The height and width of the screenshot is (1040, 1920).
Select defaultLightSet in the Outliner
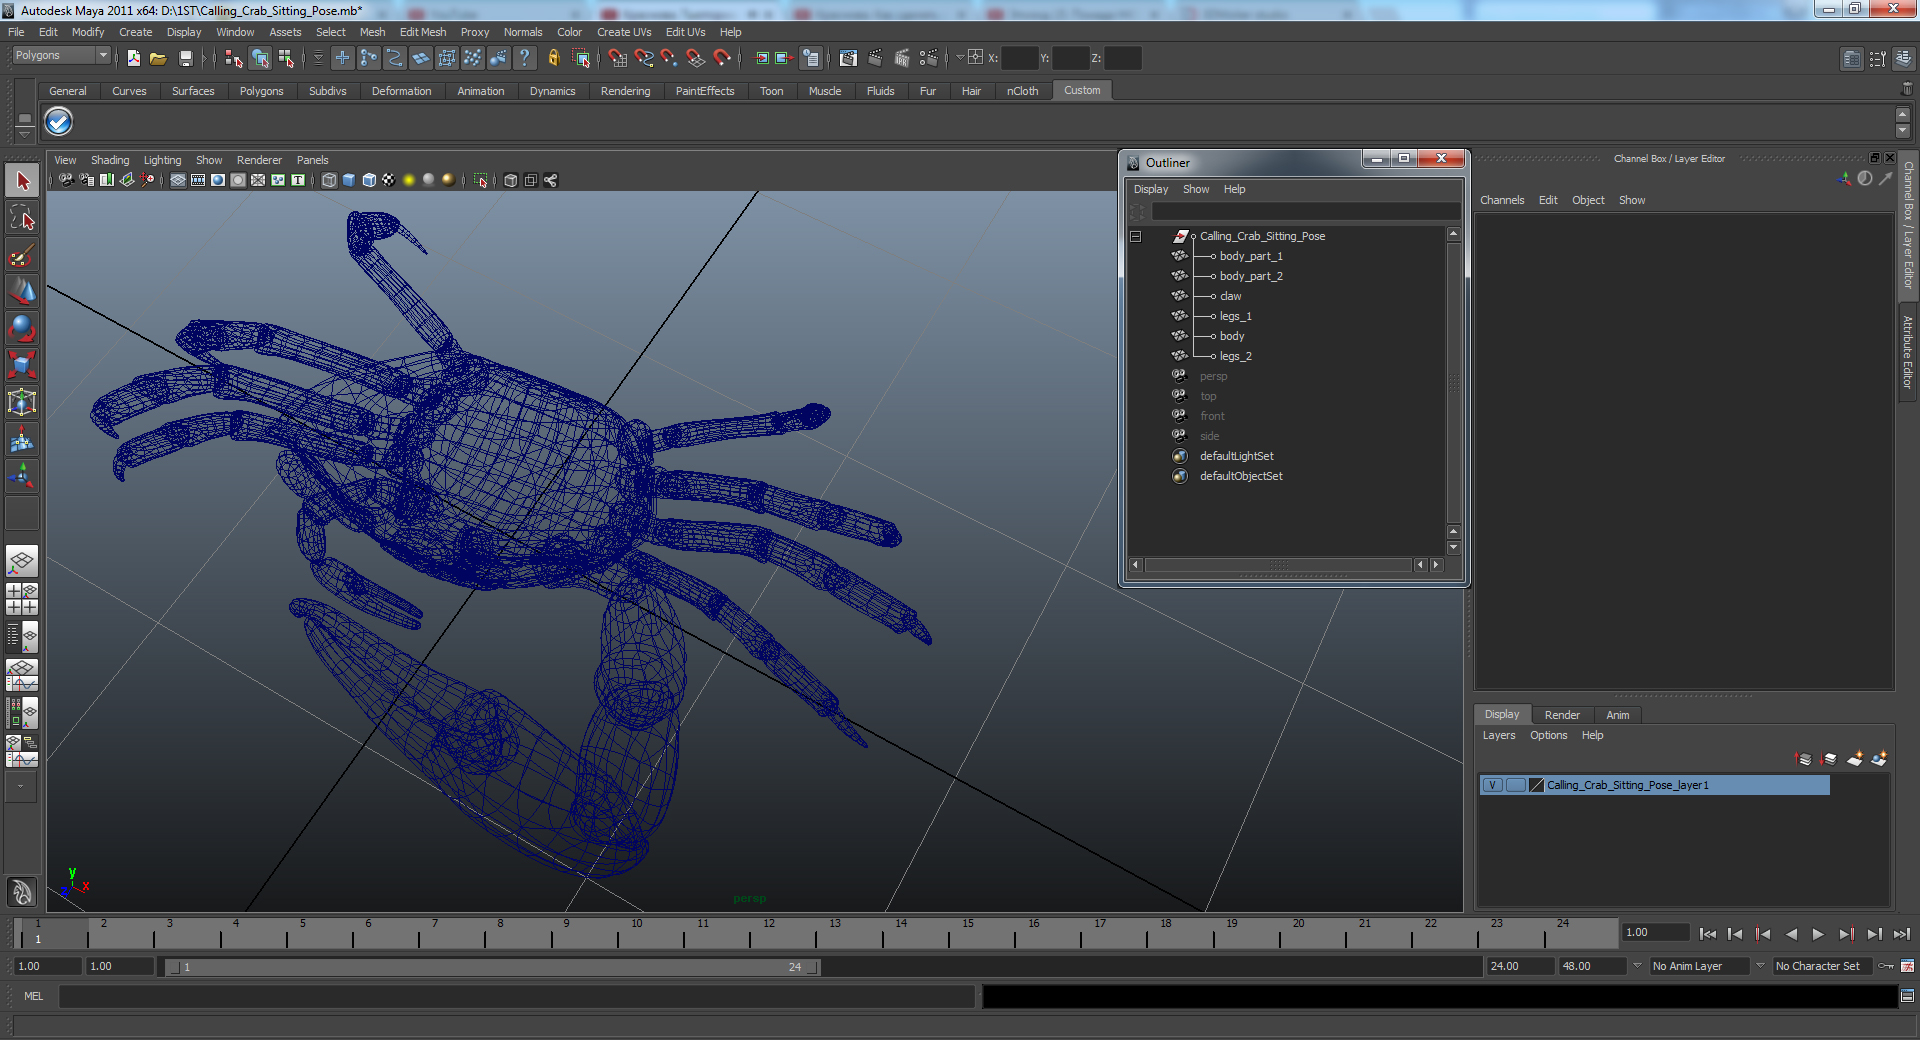(x=1236, y=457)
